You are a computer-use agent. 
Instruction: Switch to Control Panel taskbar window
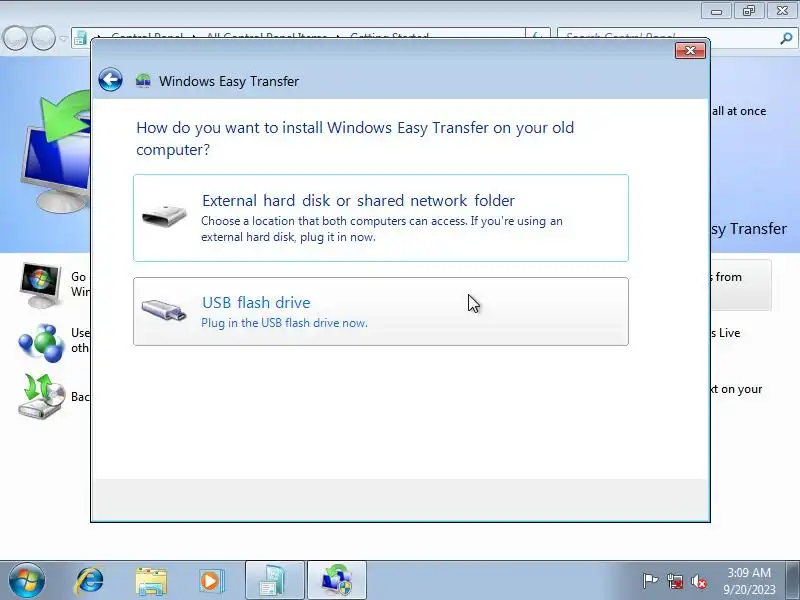click(x=274, y=581)
